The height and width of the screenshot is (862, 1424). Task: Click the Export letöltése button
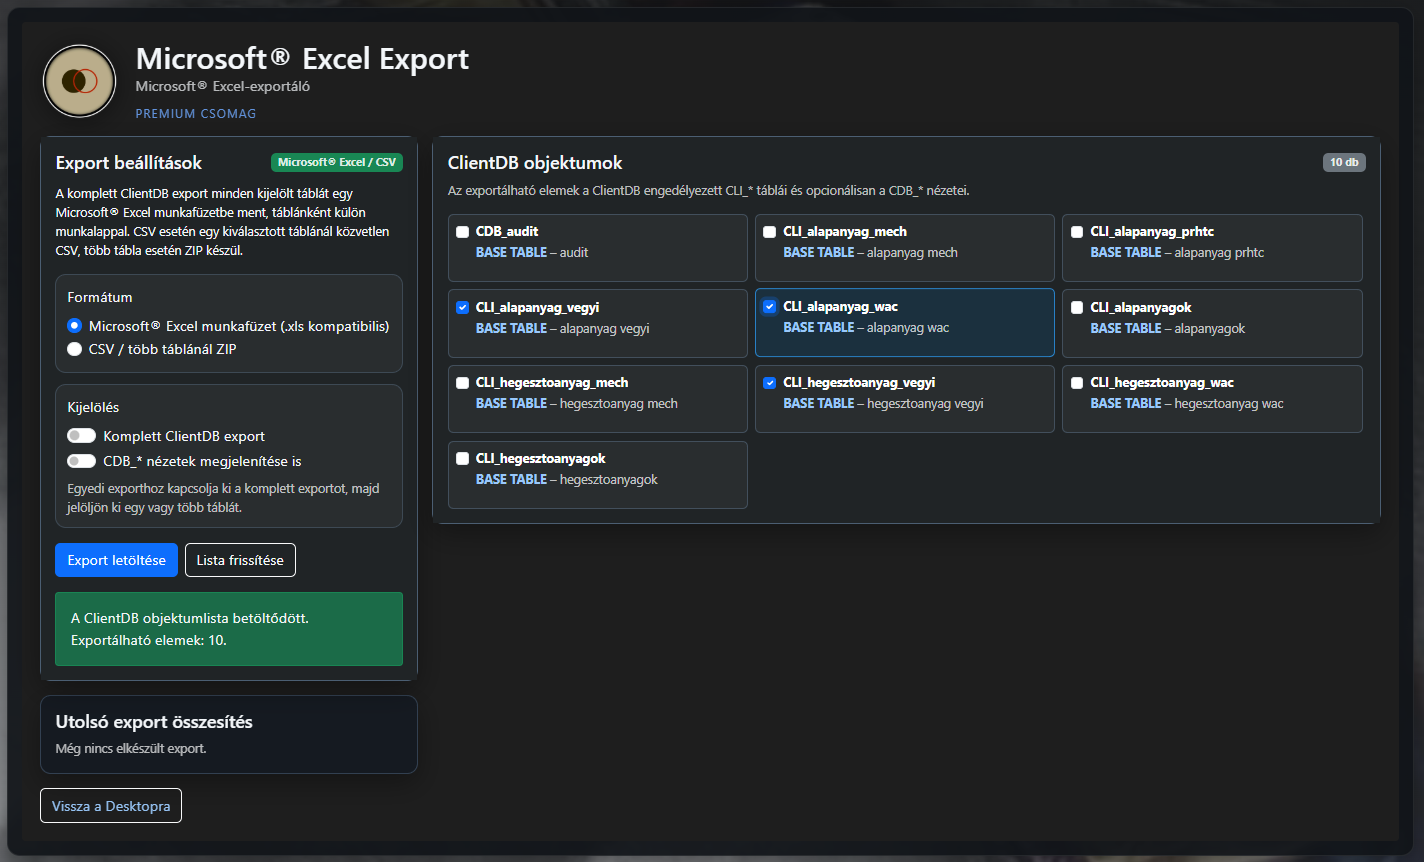click(x=116, y=560)
